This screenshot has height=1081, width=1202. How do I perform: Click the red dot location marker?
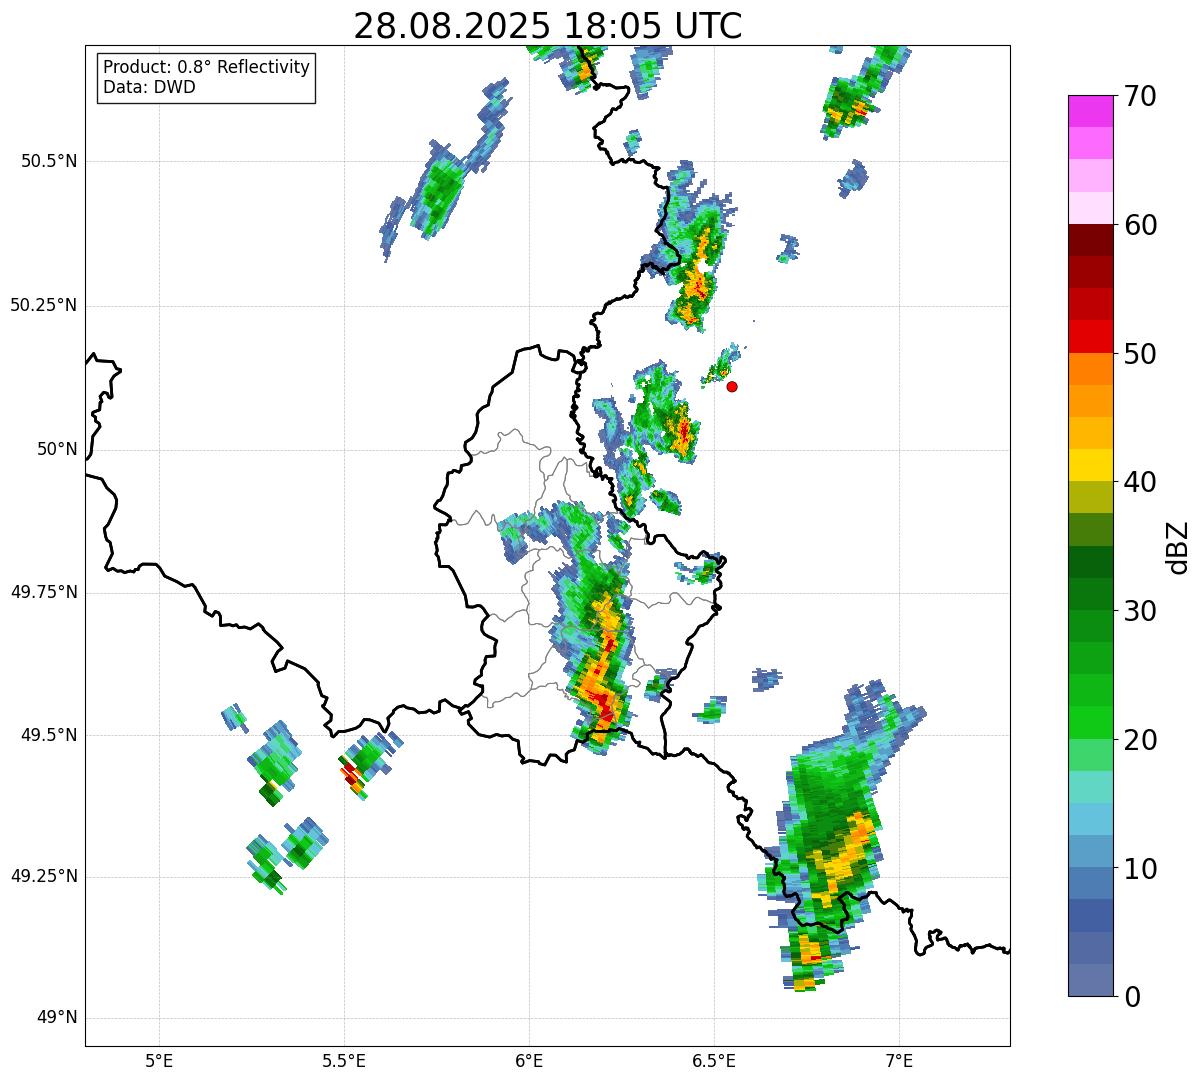tap(732, 386)
